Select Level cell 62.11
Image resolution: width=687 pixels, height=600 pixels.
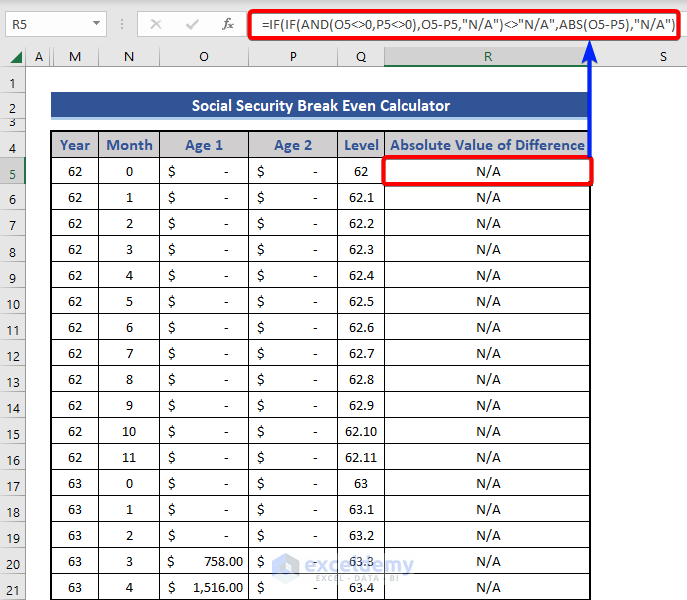(361, 458)
